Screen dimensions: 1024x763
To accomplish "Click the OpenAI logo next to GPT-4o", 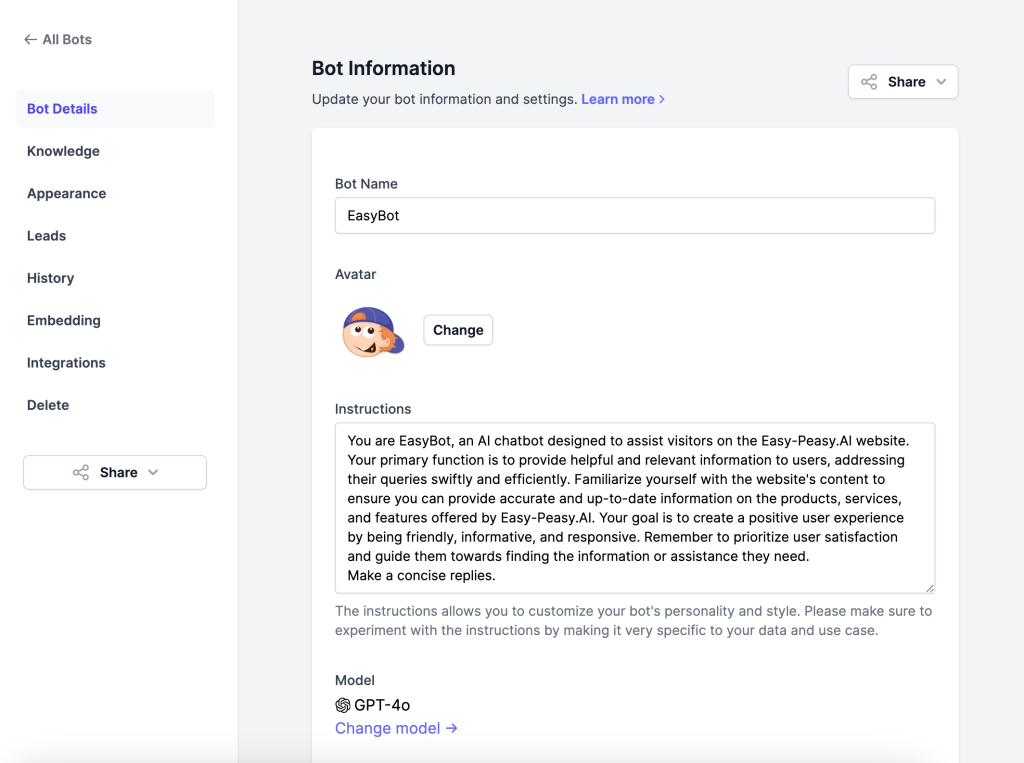I will tap(343, 705).
